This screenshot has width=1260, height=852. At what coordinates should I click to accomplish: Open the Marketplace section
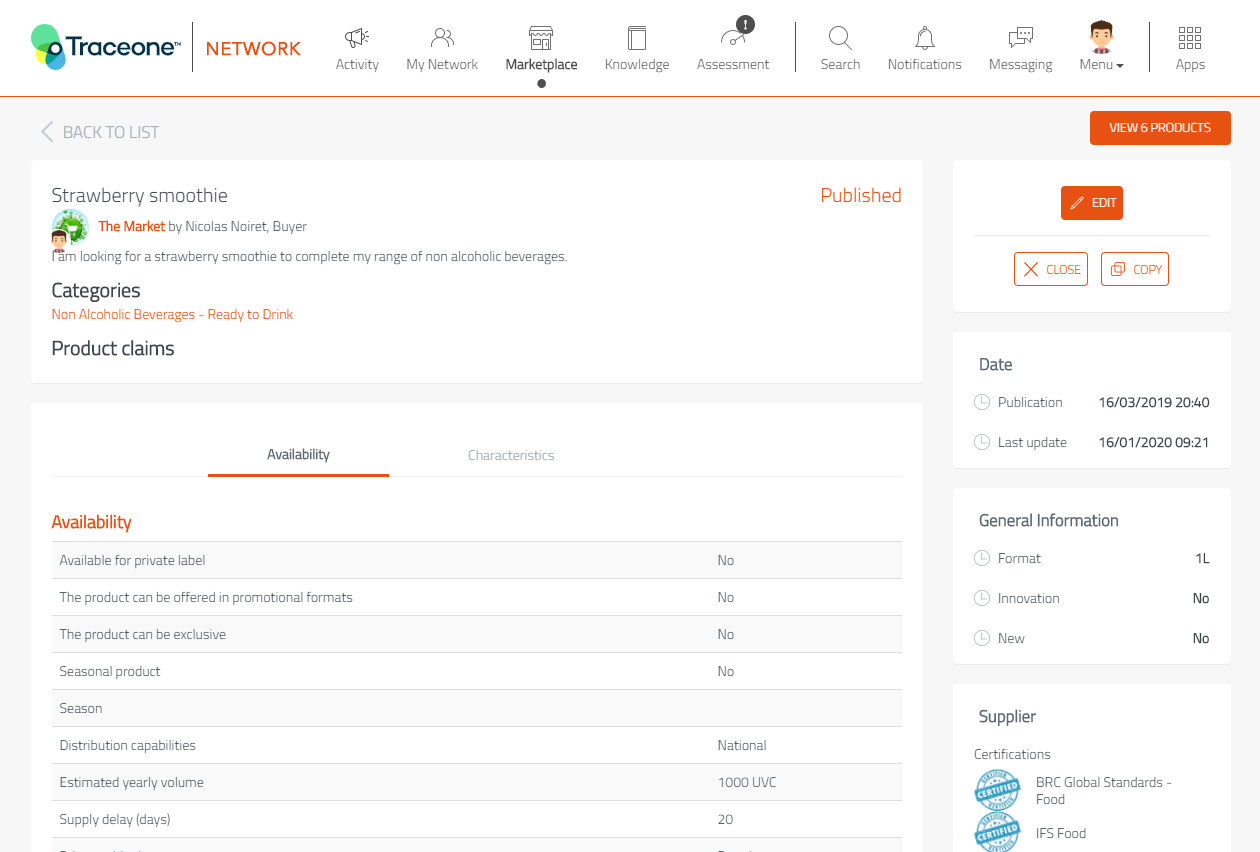point(540,47)
